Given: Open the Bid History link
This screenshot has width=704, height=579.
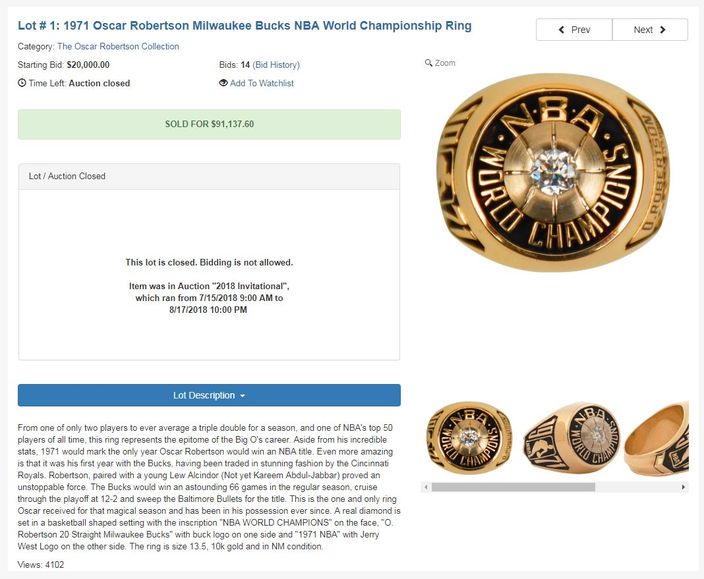Looking at the screenshot, I should tap(276, 65).
